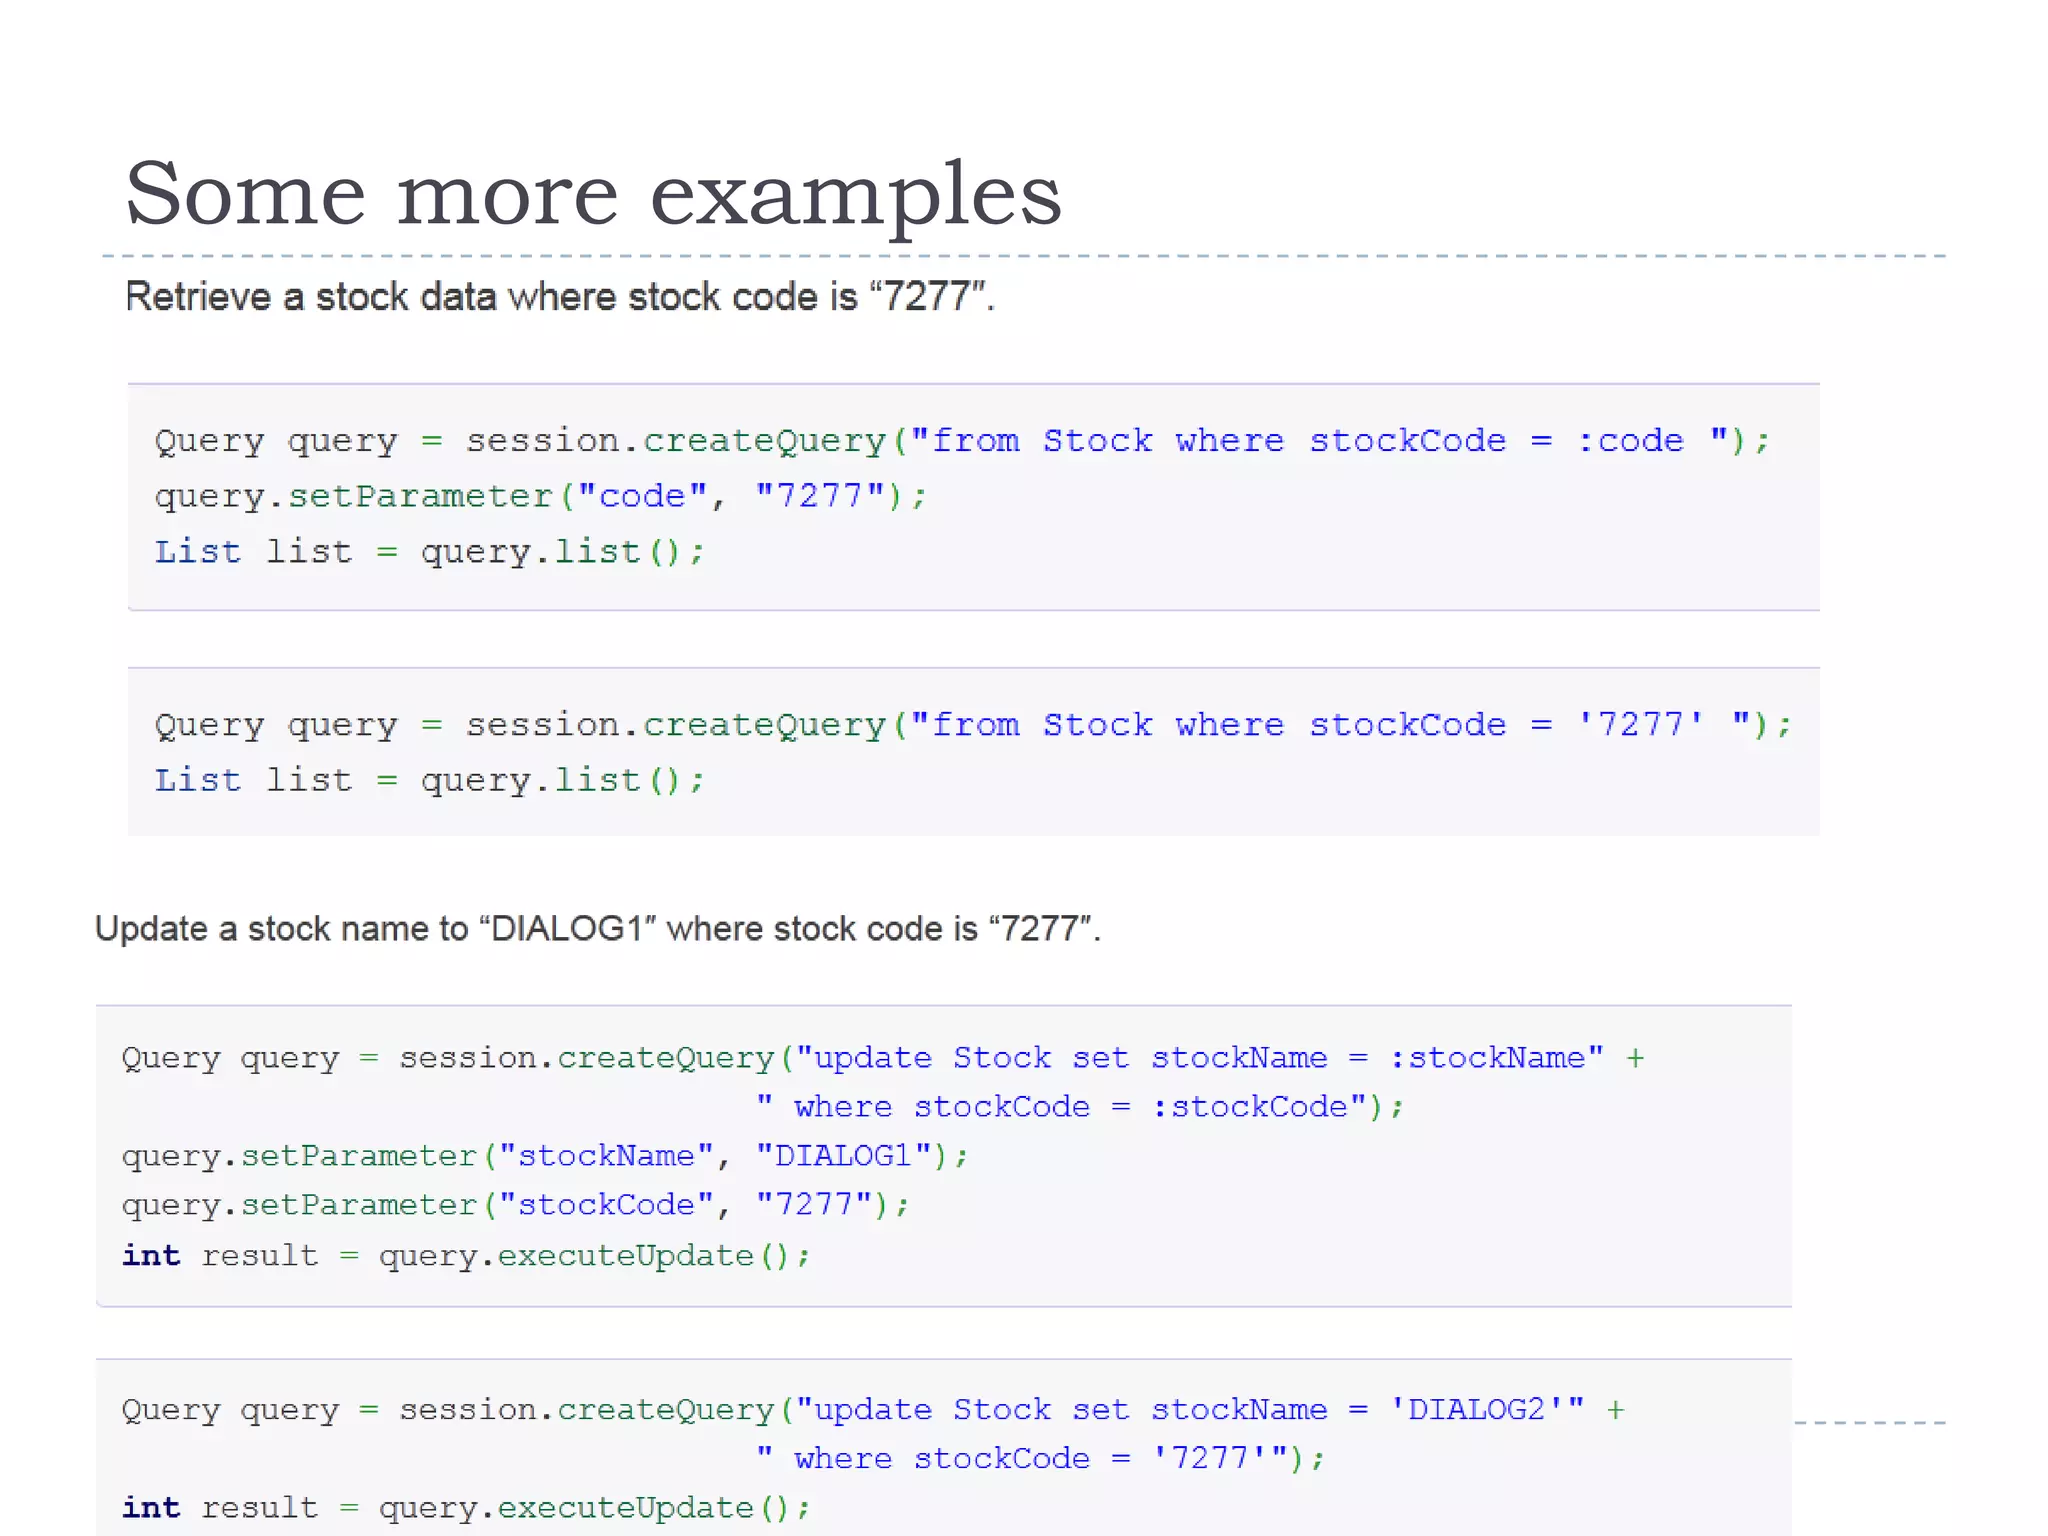This screenshot has width=2048, height=1536.
Task: Click the 'Some more examples' slide title
Action: point(592,194)
